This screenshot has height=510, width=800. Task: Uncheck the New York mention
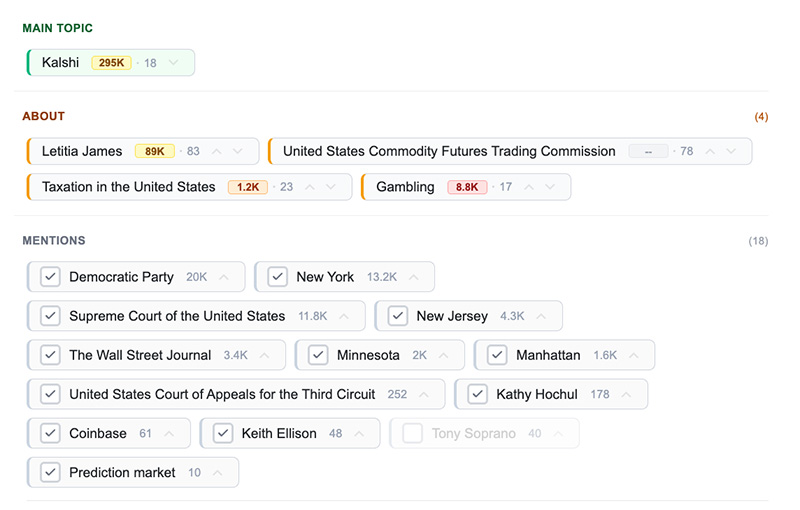[278, 277]
